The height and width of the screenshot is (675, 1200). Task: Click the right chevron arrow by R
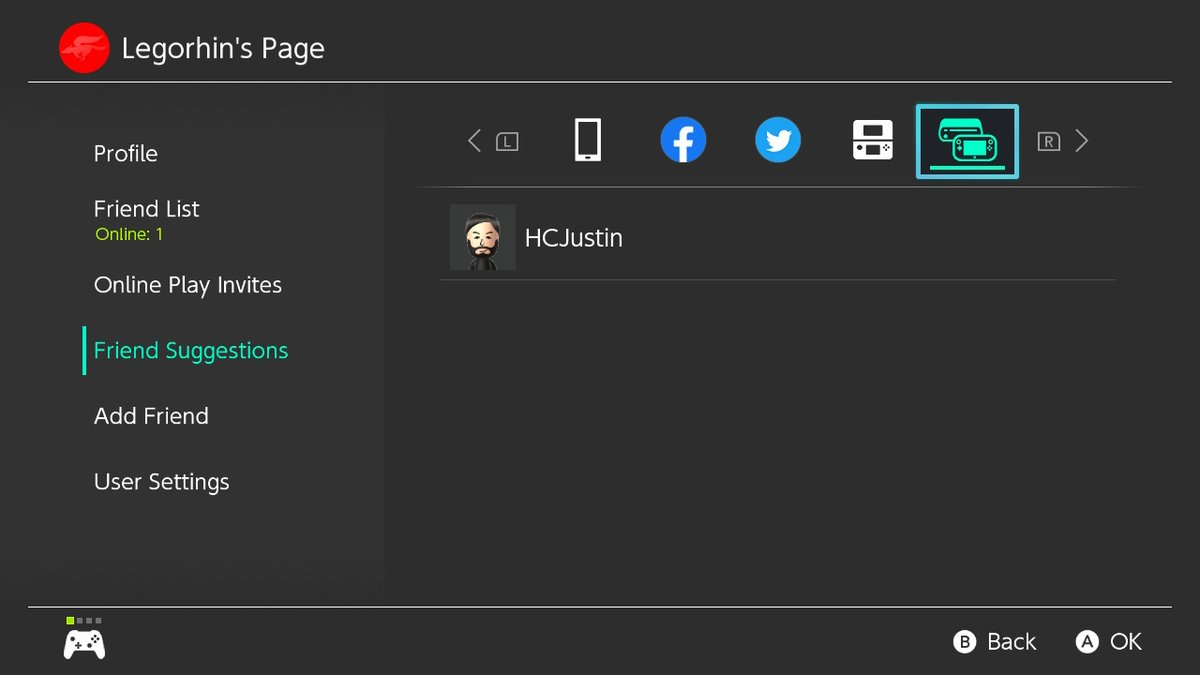(x=1081, y=141)
